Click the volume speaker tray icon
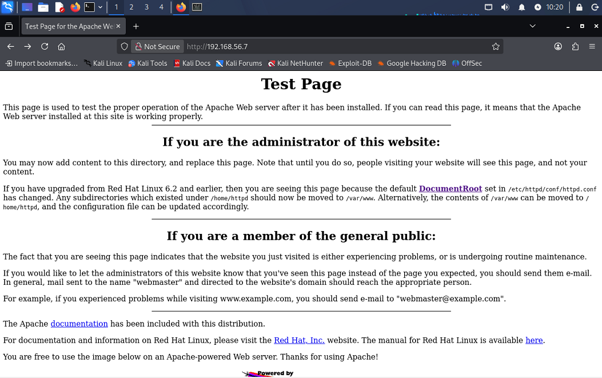This screenshot has width=602, height=378. coord(505,7)
